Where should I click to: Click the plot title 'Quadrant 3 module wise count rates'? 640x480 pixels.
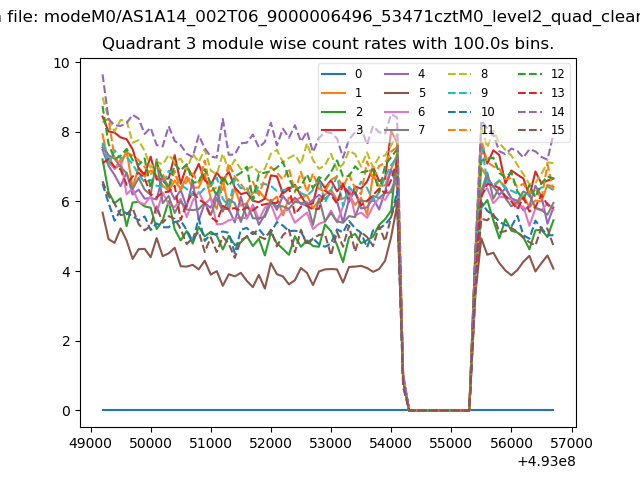[x=328, y=44]
